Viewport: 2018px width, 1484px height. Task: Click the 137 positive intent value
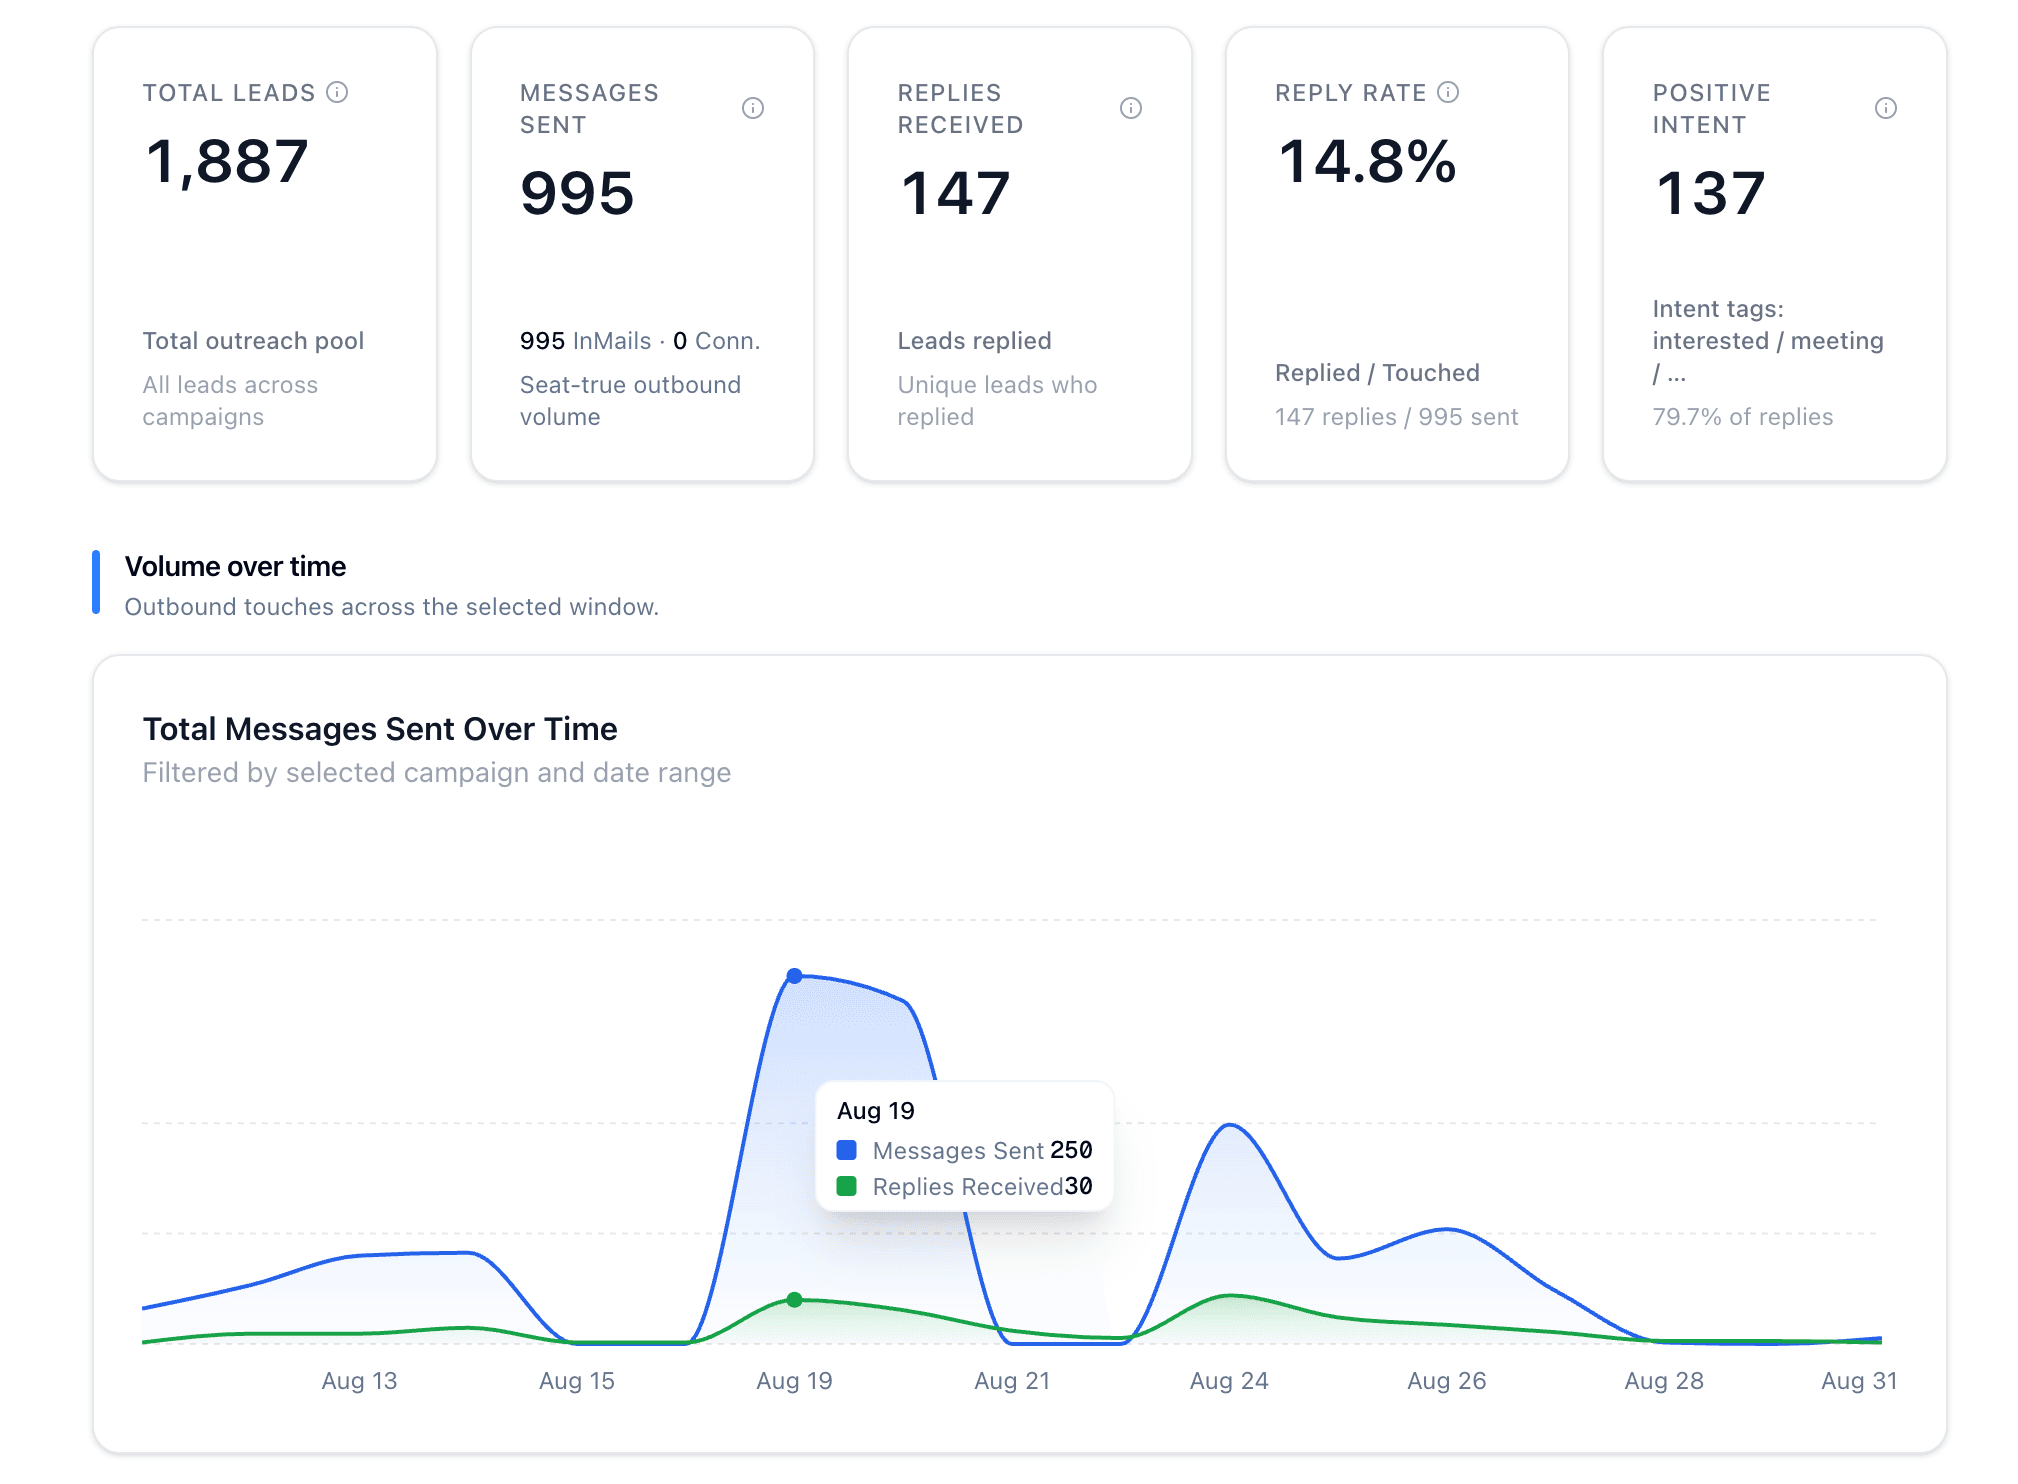click(x=1710, y=193)
